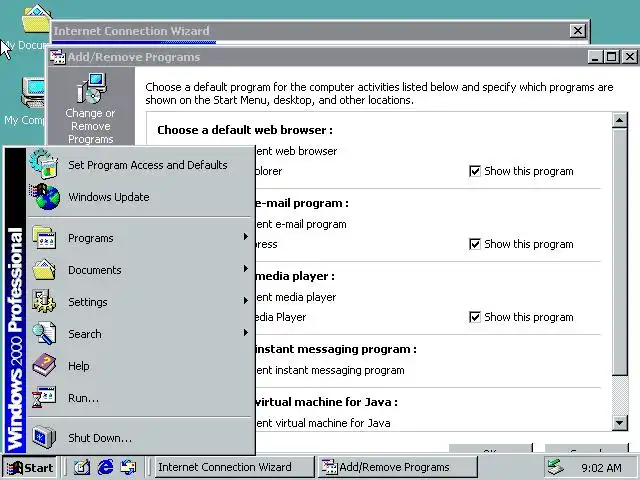Open Set Program Access and Defaults menu entry
This screenshot has width=640, height=480.
140,165
